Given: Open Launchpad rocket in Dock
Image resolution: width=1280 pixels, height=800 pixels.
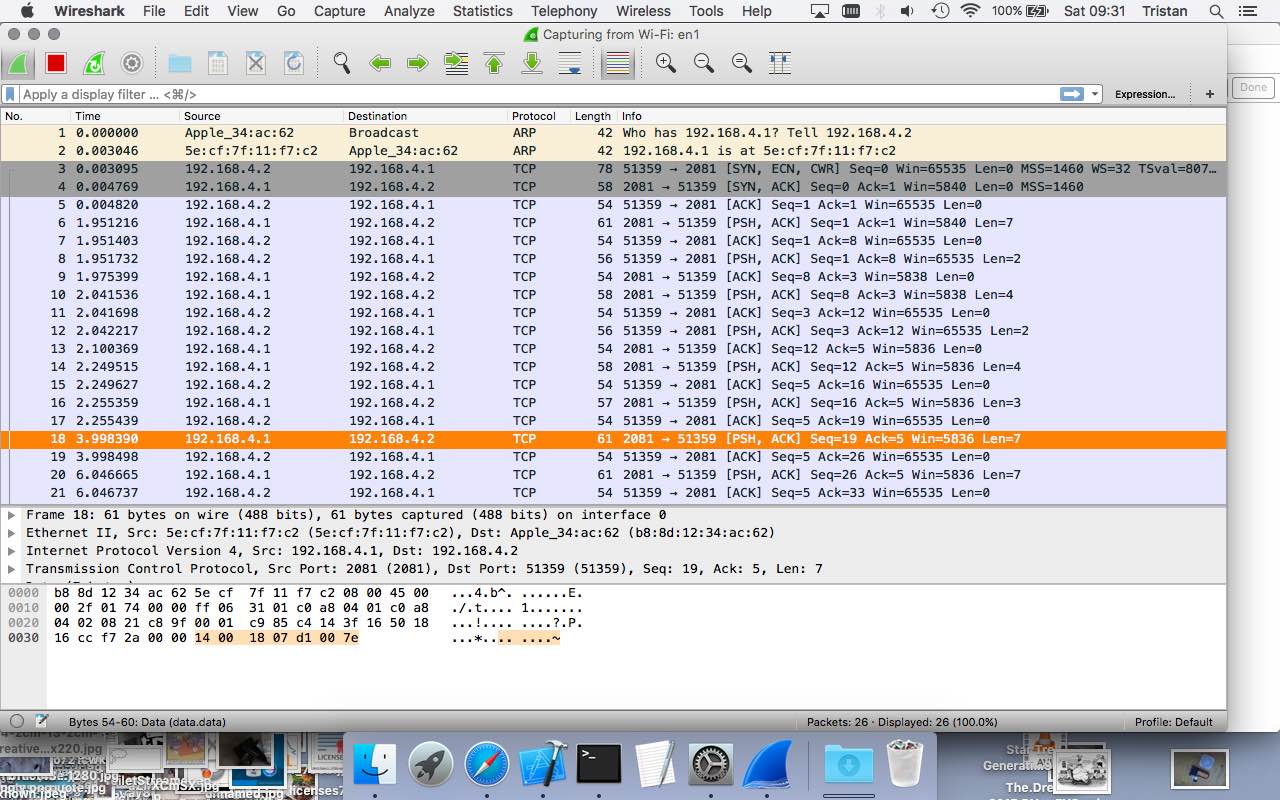Looking at the screenshot, I should 432,766.
